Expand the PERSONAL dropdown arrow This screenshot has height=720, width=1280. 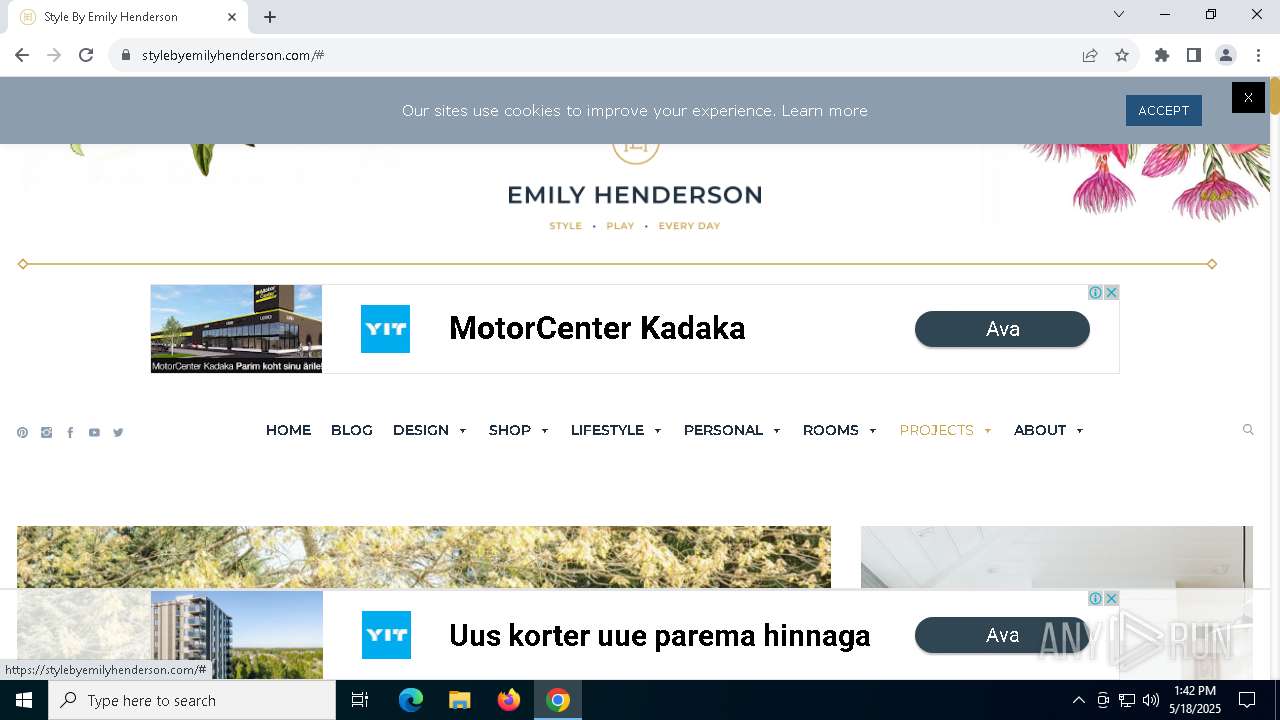coord(776,431)
